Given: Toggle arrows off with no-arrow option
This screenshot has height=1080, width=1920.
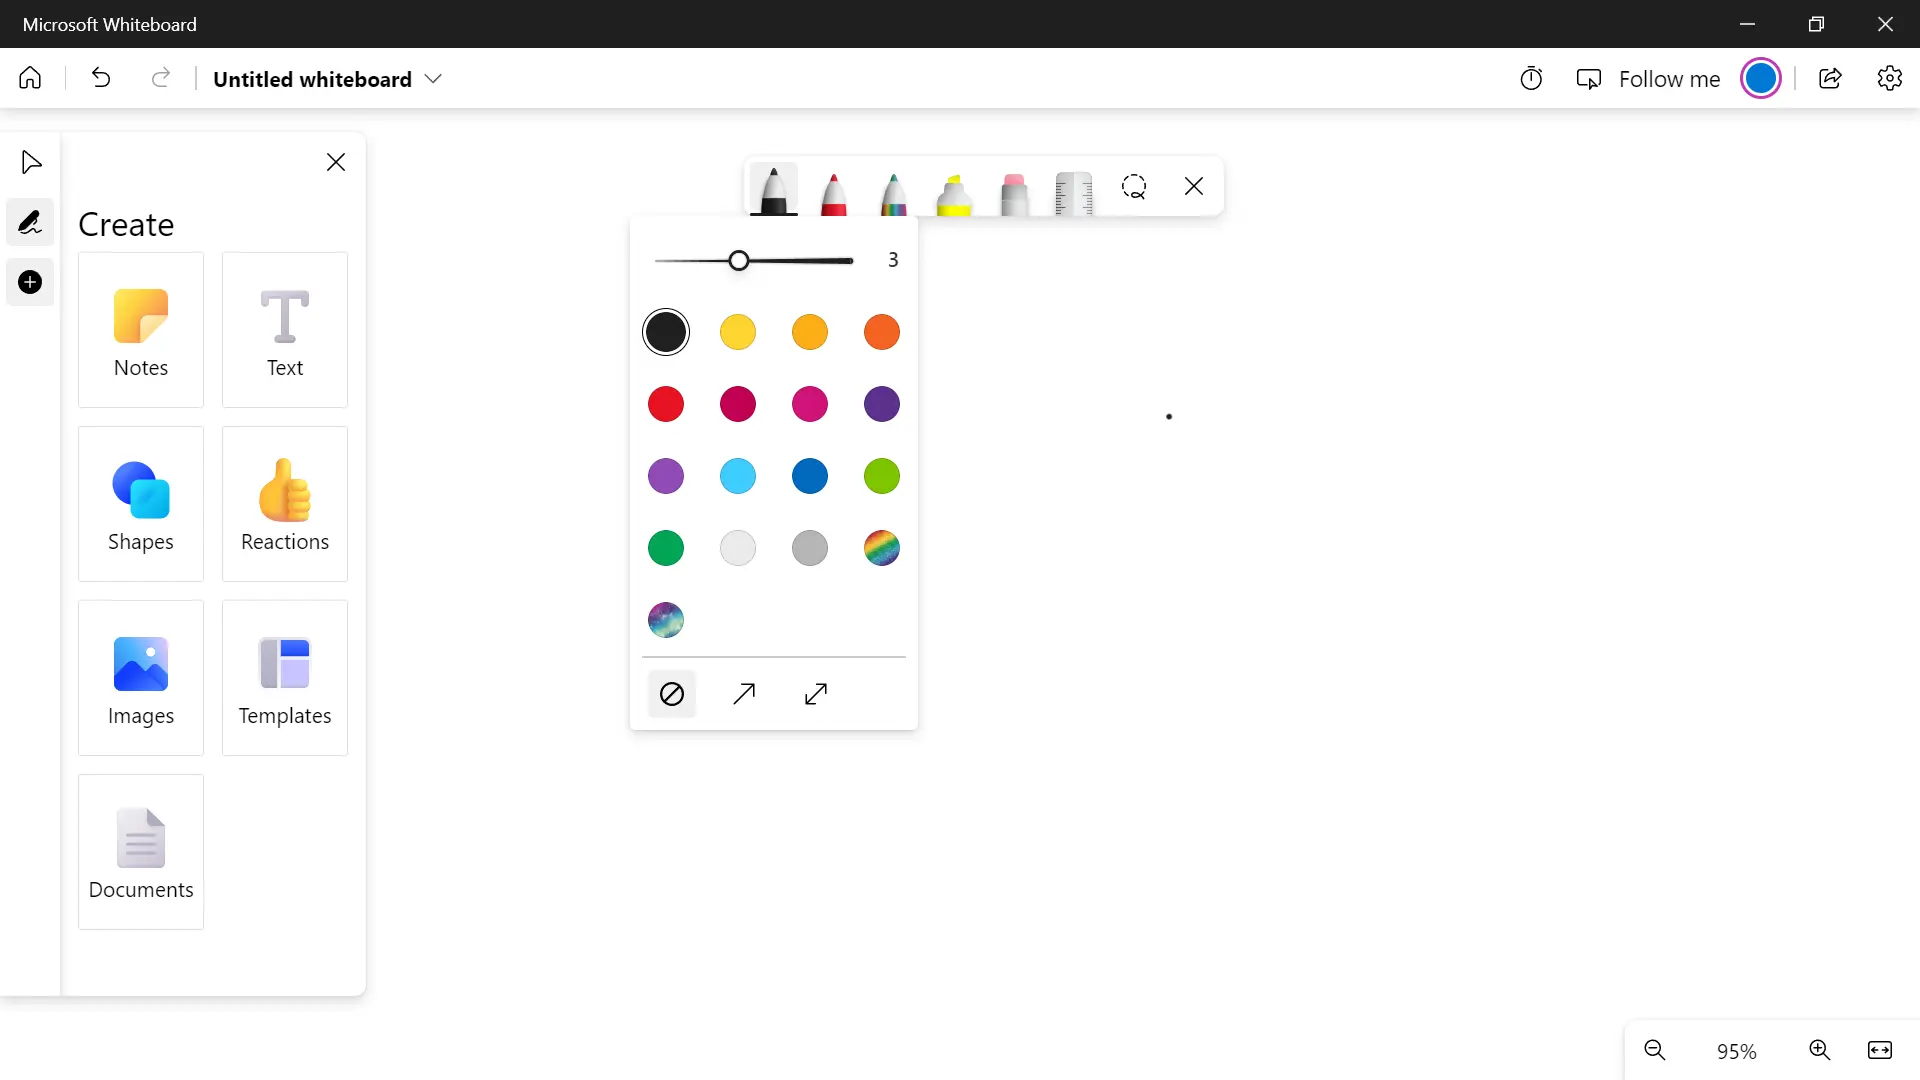Looking at the screenshot, I should click(671, 693).
